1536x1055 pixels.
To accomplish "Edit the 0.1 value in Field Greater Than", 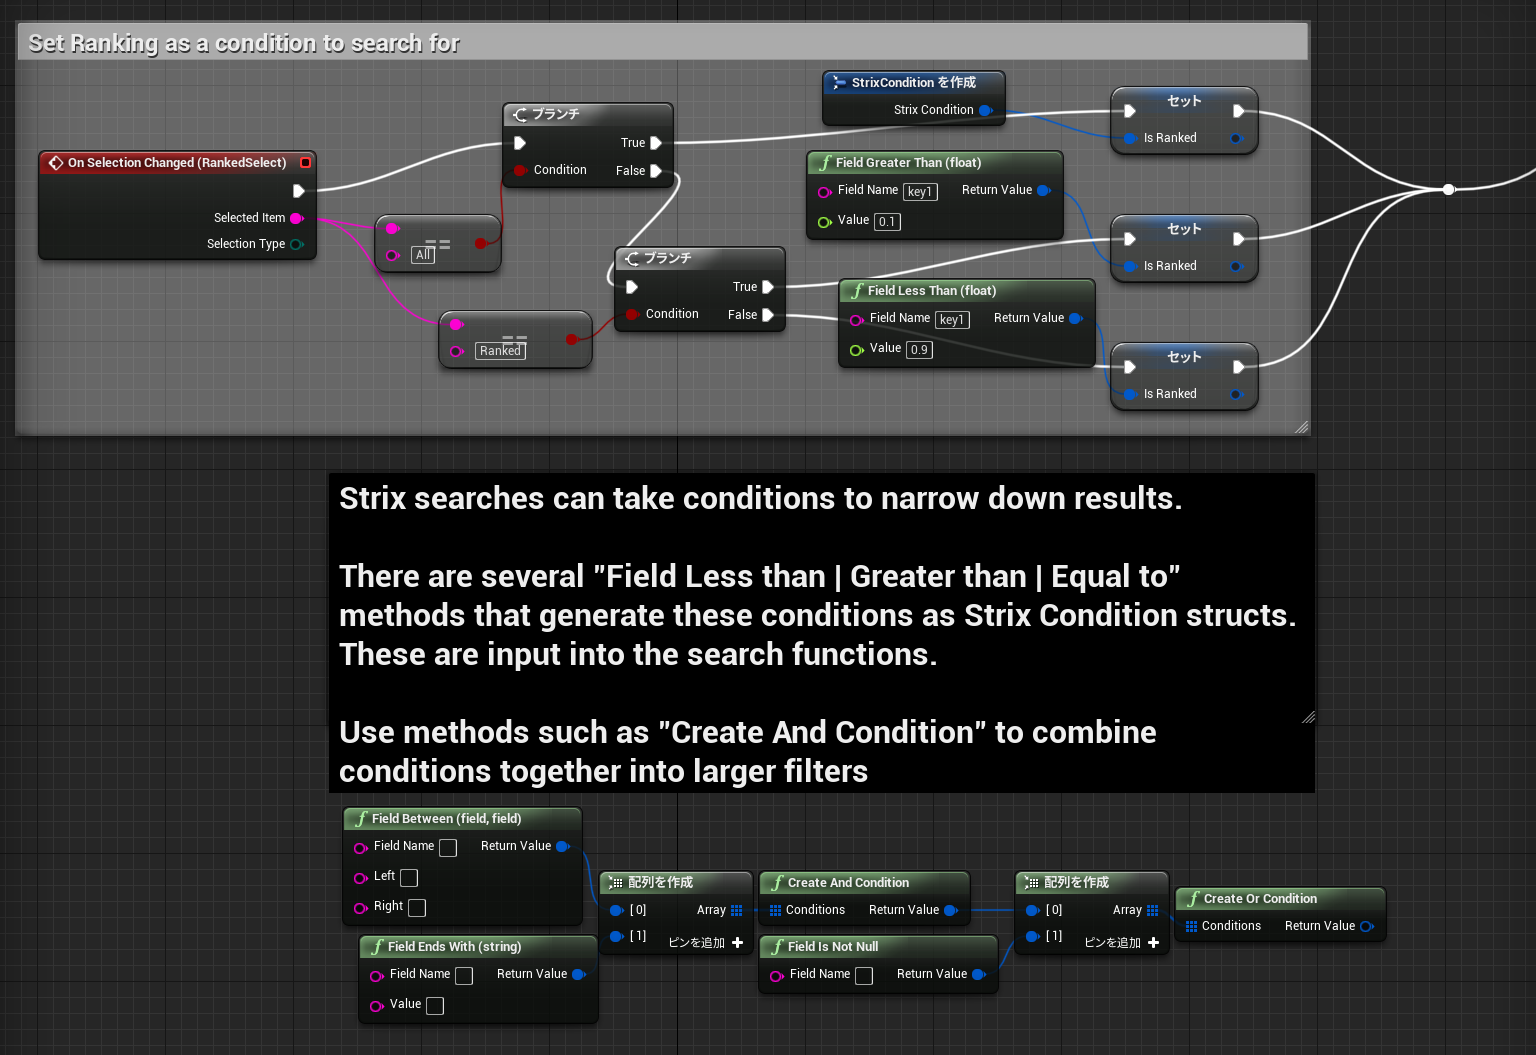I will (888, 222).
